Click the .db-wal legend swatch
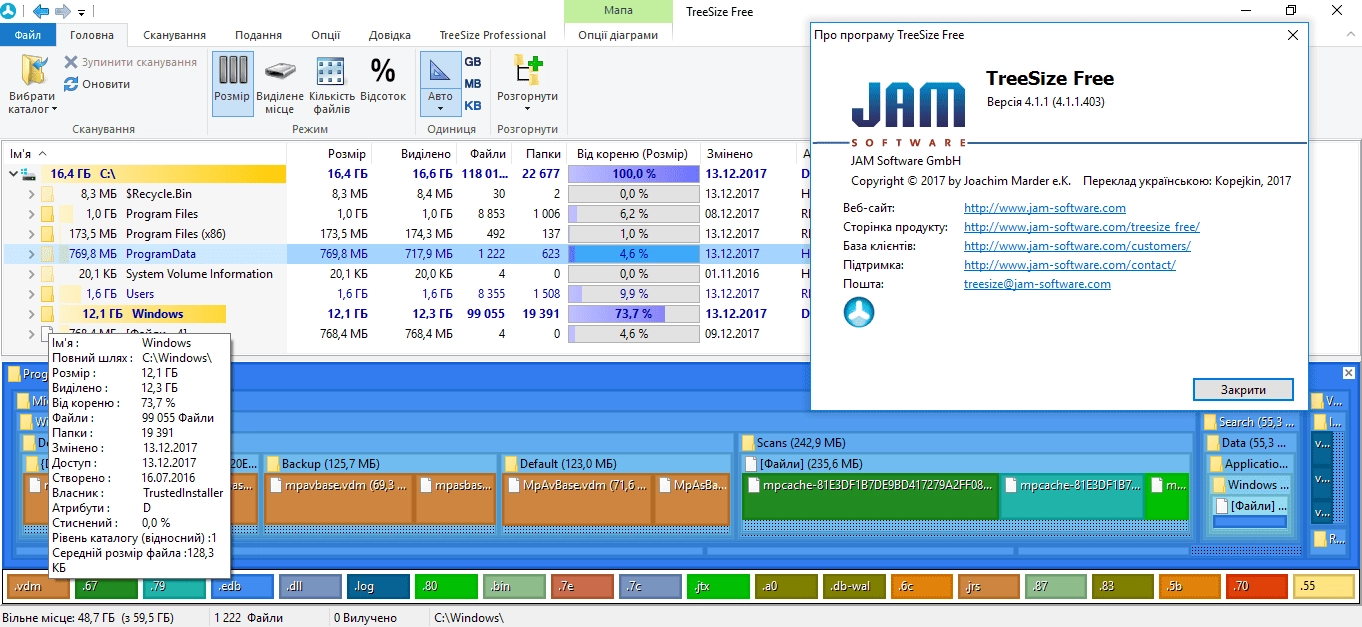Screen dimensions: 1362x627 tap(854, 586)
